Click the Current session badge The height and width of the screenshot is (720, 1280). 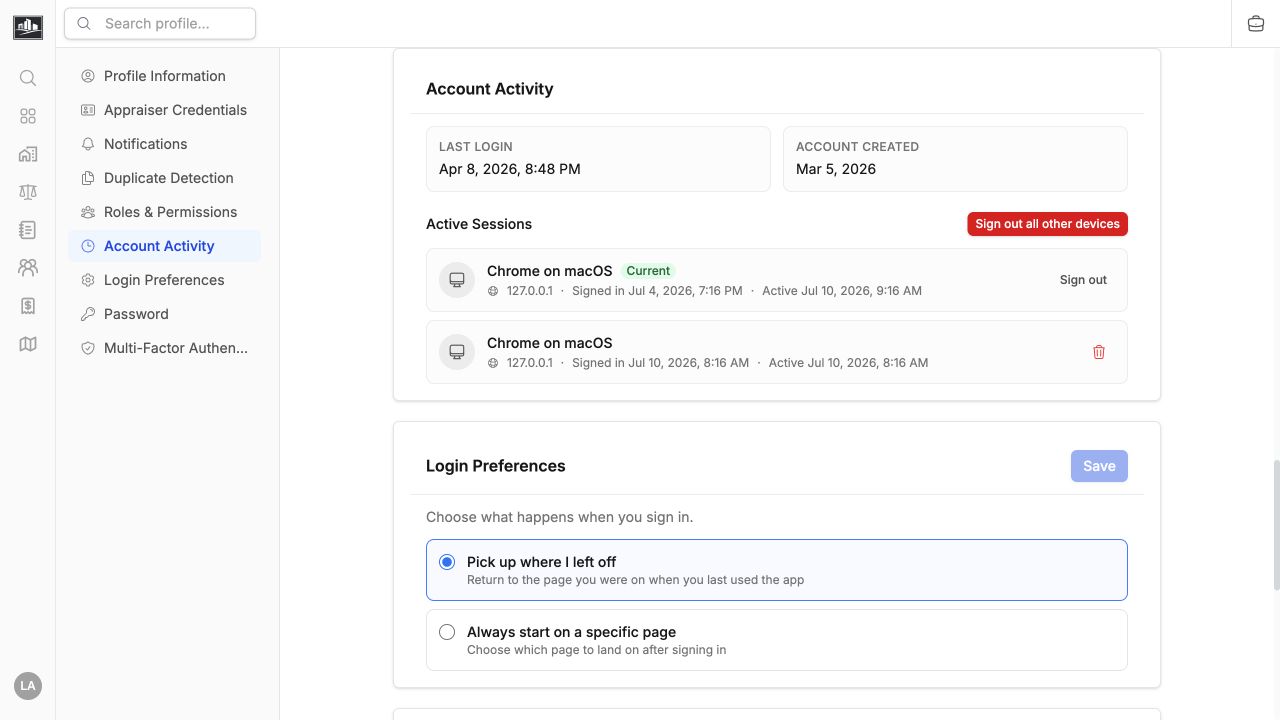(x=648, y=271)
